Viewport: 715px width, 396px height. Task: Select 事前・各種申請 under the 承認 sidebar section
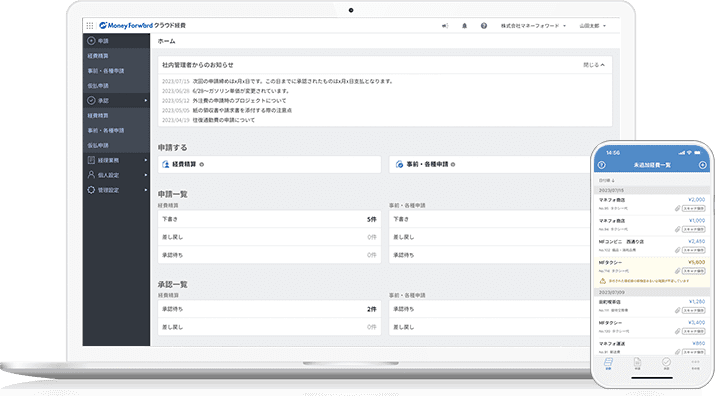(x=116, y=130)
